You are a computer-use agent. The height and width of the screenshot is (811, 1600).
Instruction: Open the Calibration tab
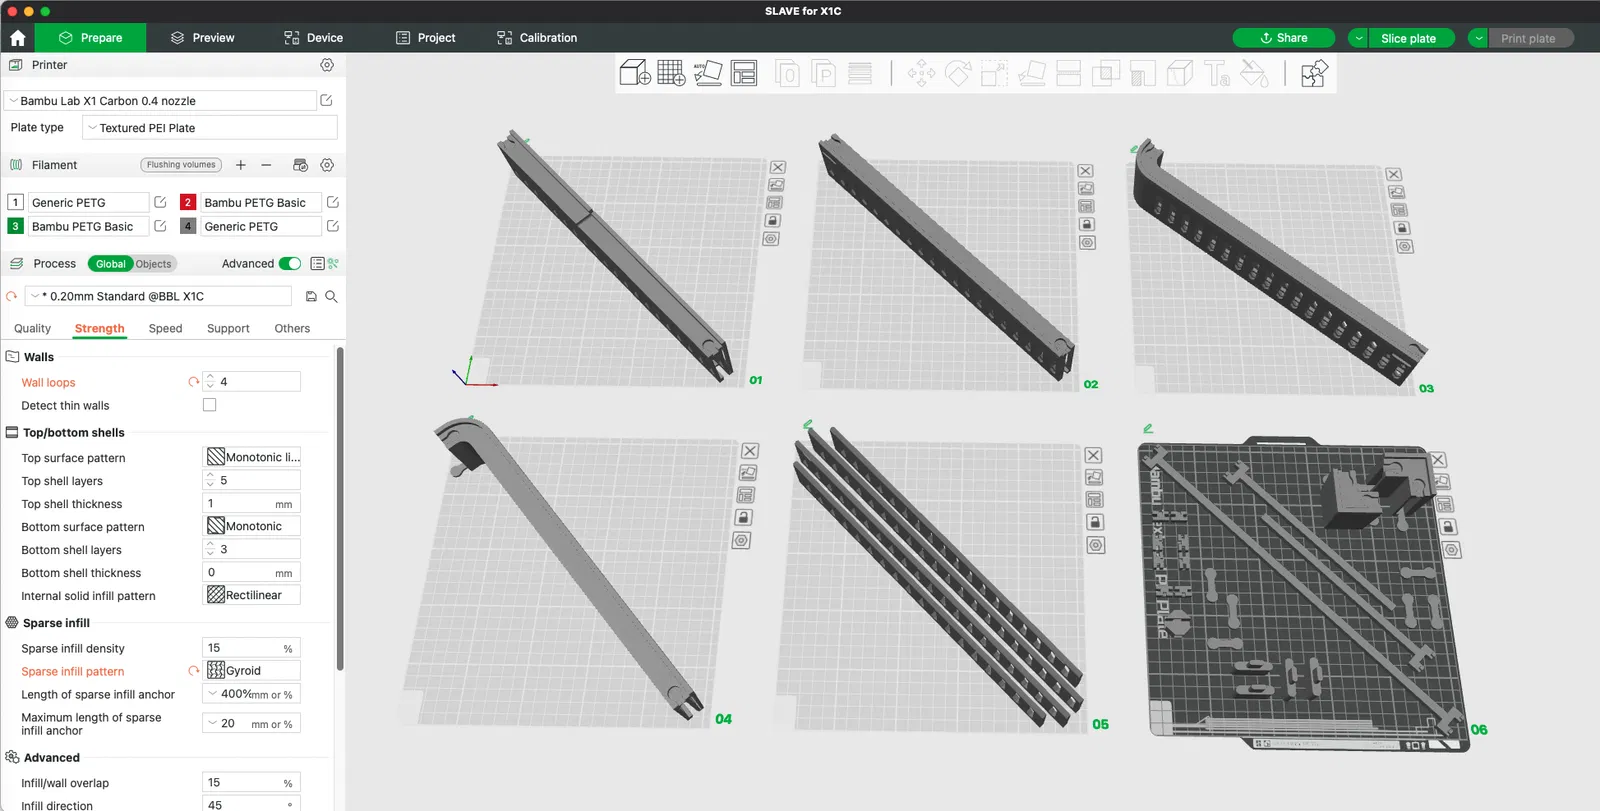point(537,38)
